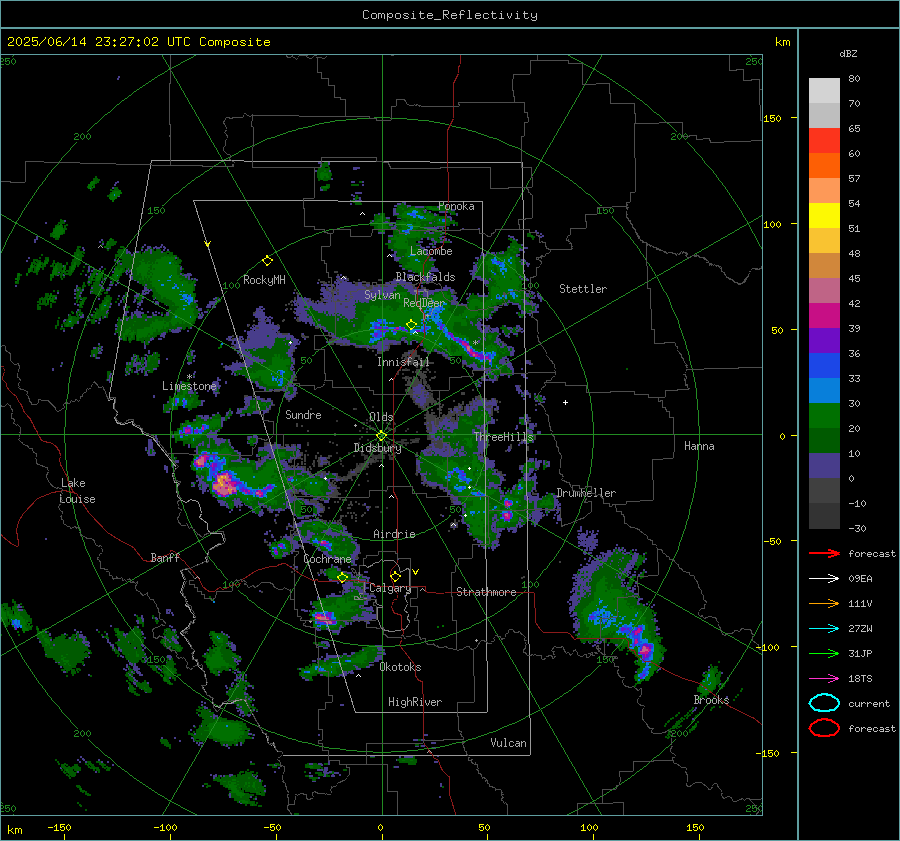Screen dimensions: 900x841
Task: Select the bright green 30-20 dBZ swatch
Action: (x=824, y=416)
